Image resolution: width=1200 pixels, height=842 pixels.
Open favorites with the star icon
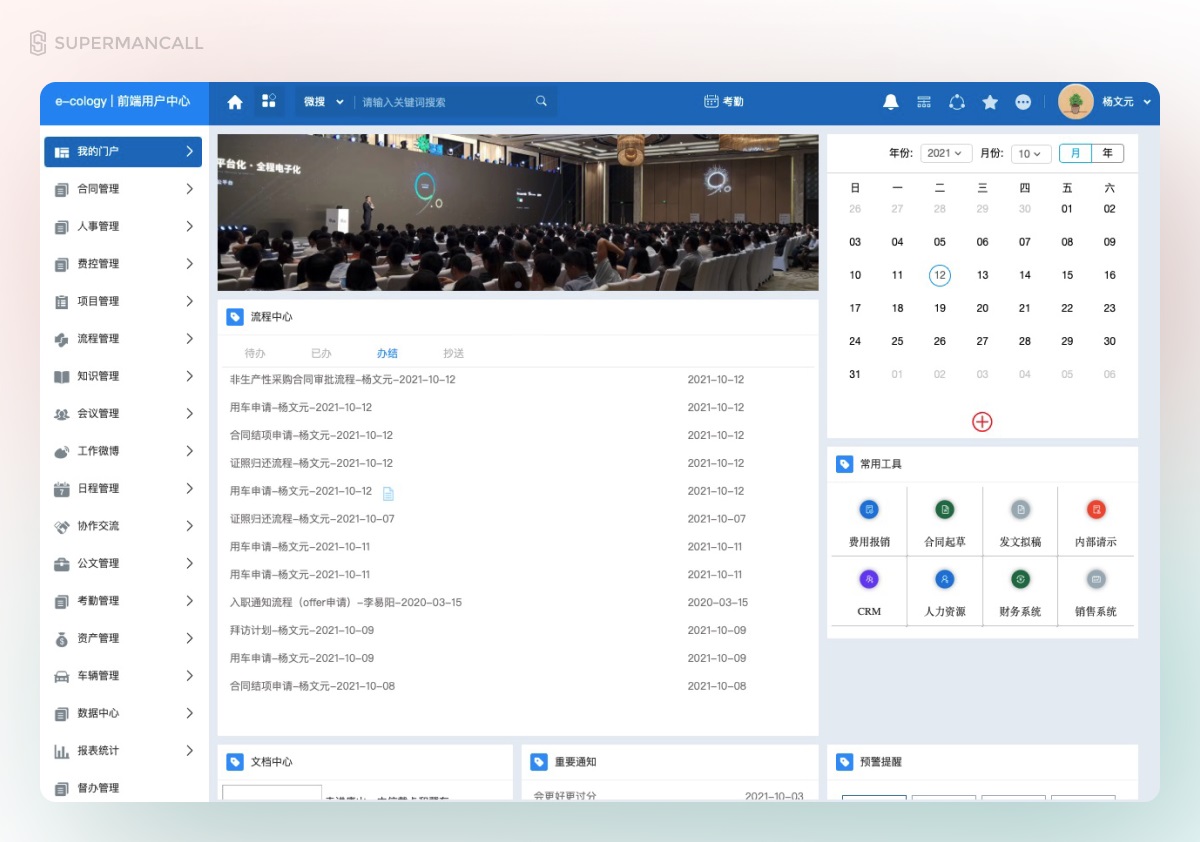tap(990, 102)
